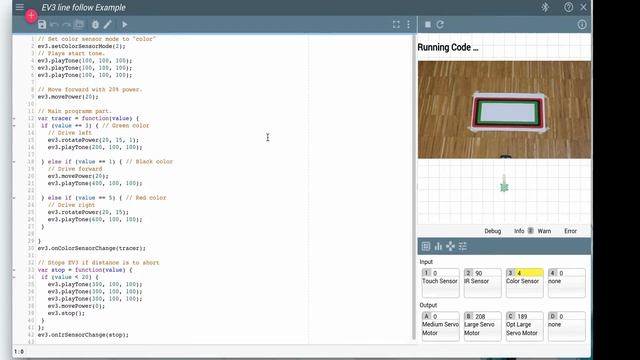640x360 pixels.
Task: Toggle the Warn log filter
Action: (544, 231)
